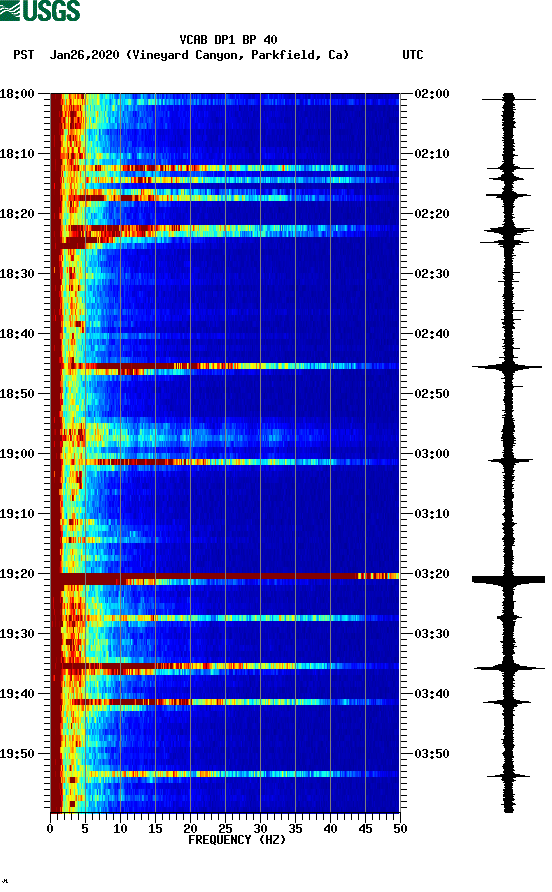Click the 19:50 PST time label
Screen dimensions: 552x892
tap(17, 754)
